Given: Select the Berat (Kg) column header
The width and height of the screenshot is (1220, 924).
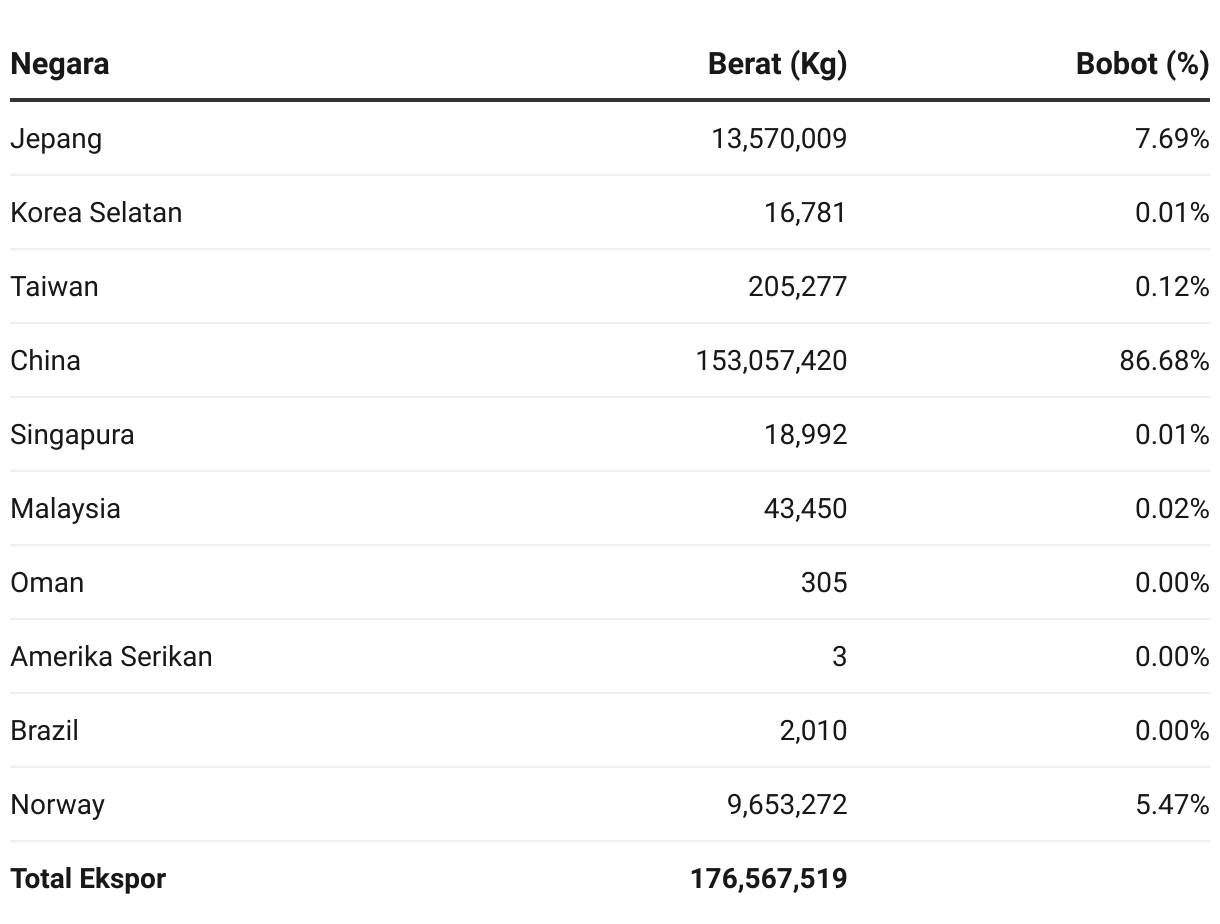Looking at the screenshot, I should click(x=777, y=64).
